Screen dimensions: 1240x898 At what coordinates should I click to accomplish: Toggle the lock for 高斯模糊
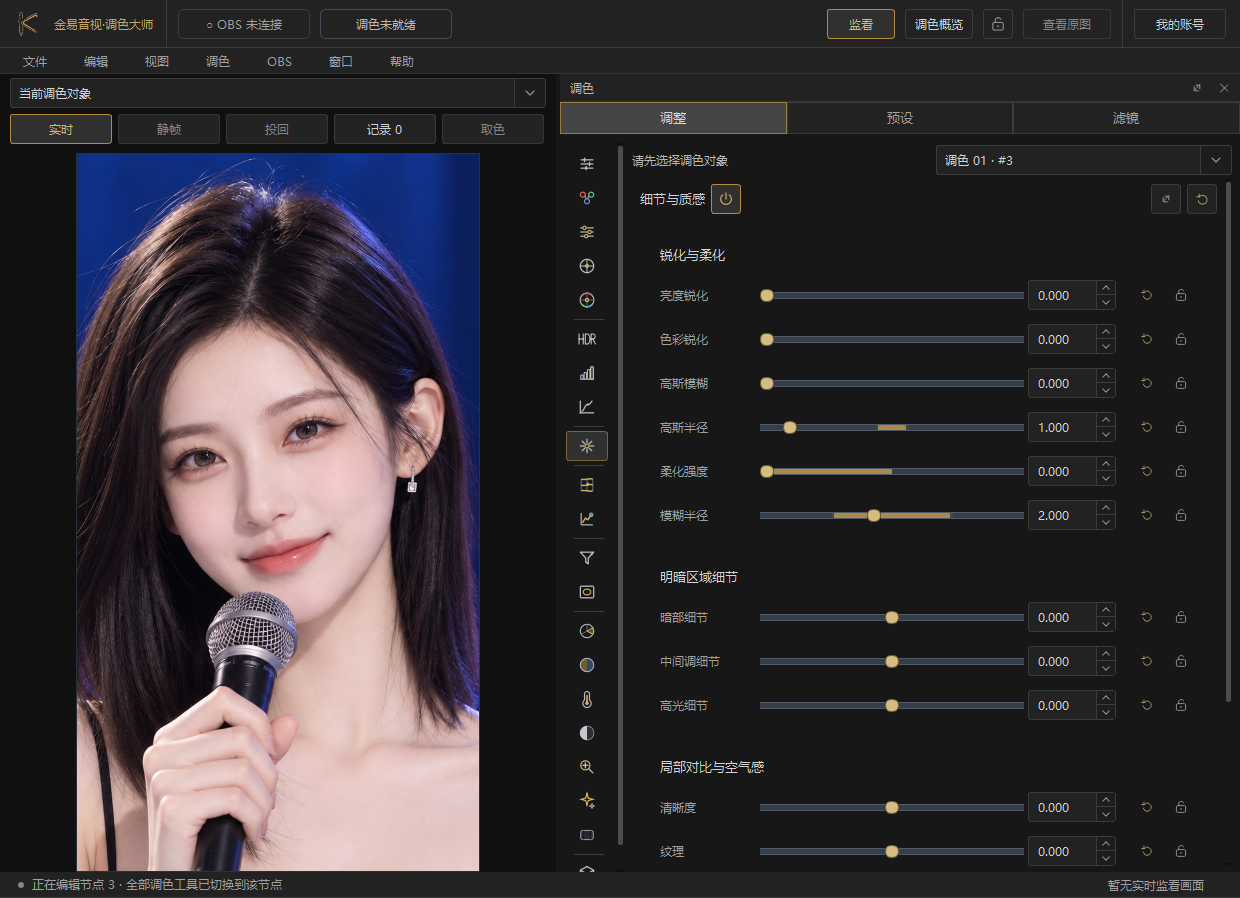pyautogui.click(x=1181, y=384)
